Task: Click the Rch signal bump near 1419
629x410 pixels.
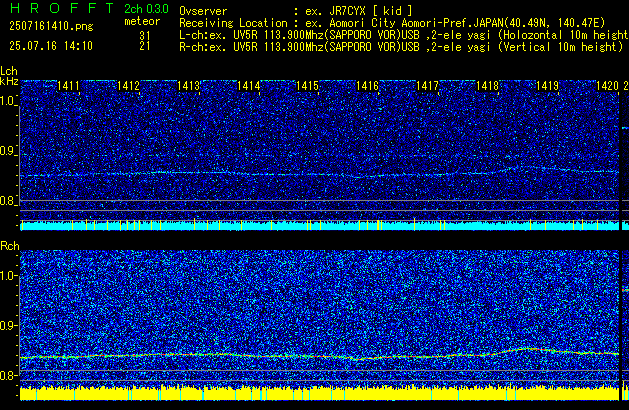Action: [x=530, y=350]
